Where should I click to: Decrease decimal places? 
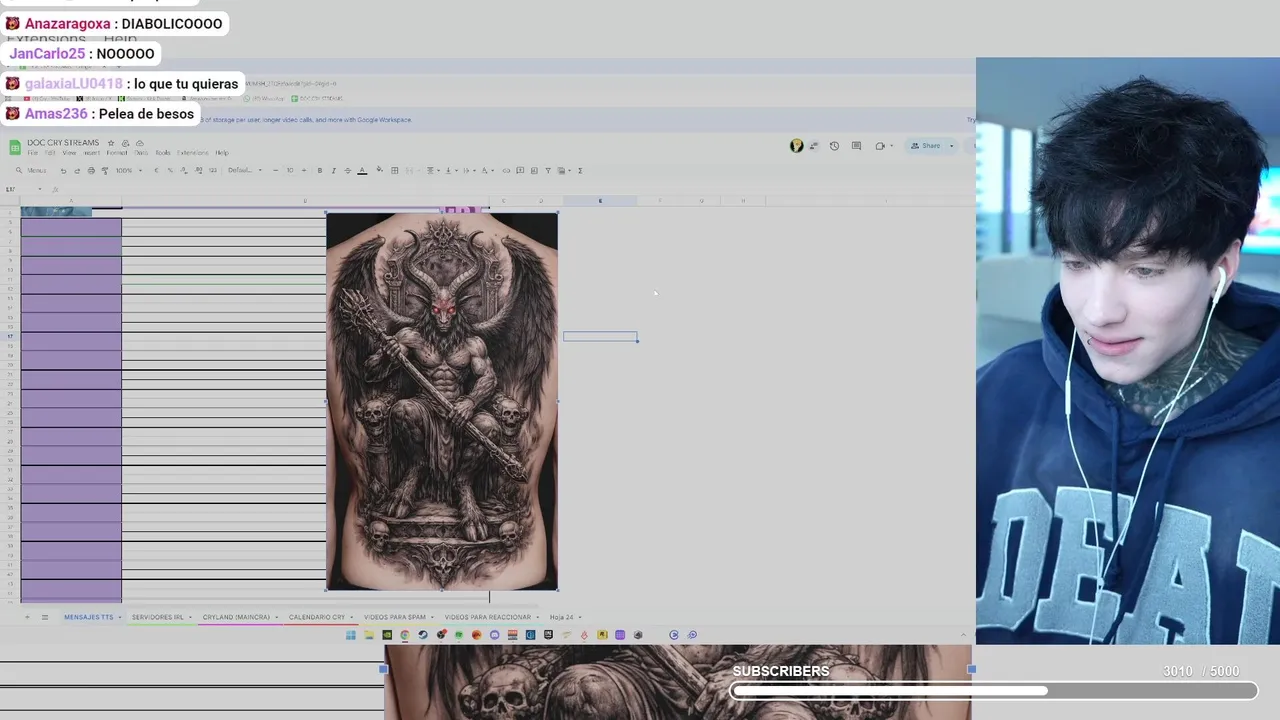tap(183, 170)
